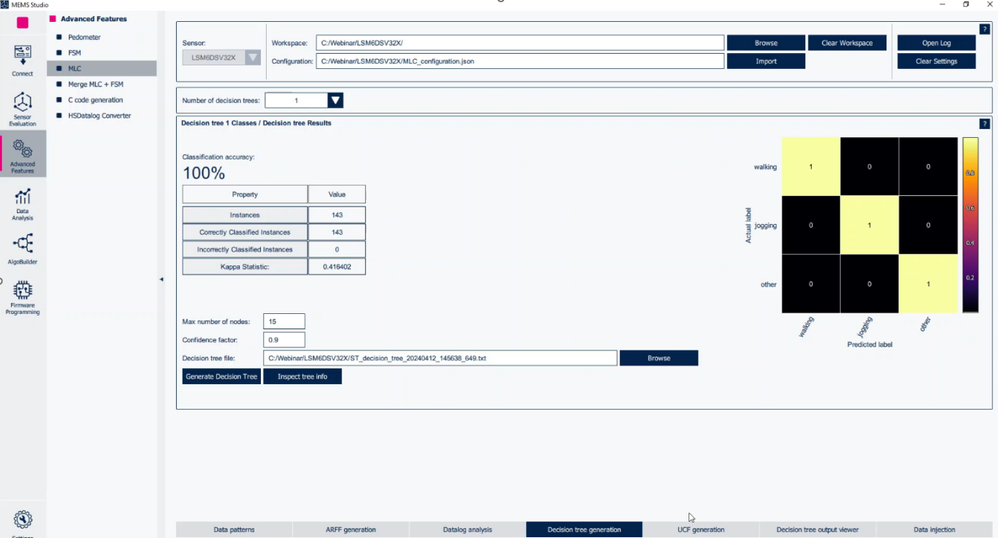Screen dimensions: 998x538
Task: Switch to the ARFF generation tab
Action: pos(351,529)
